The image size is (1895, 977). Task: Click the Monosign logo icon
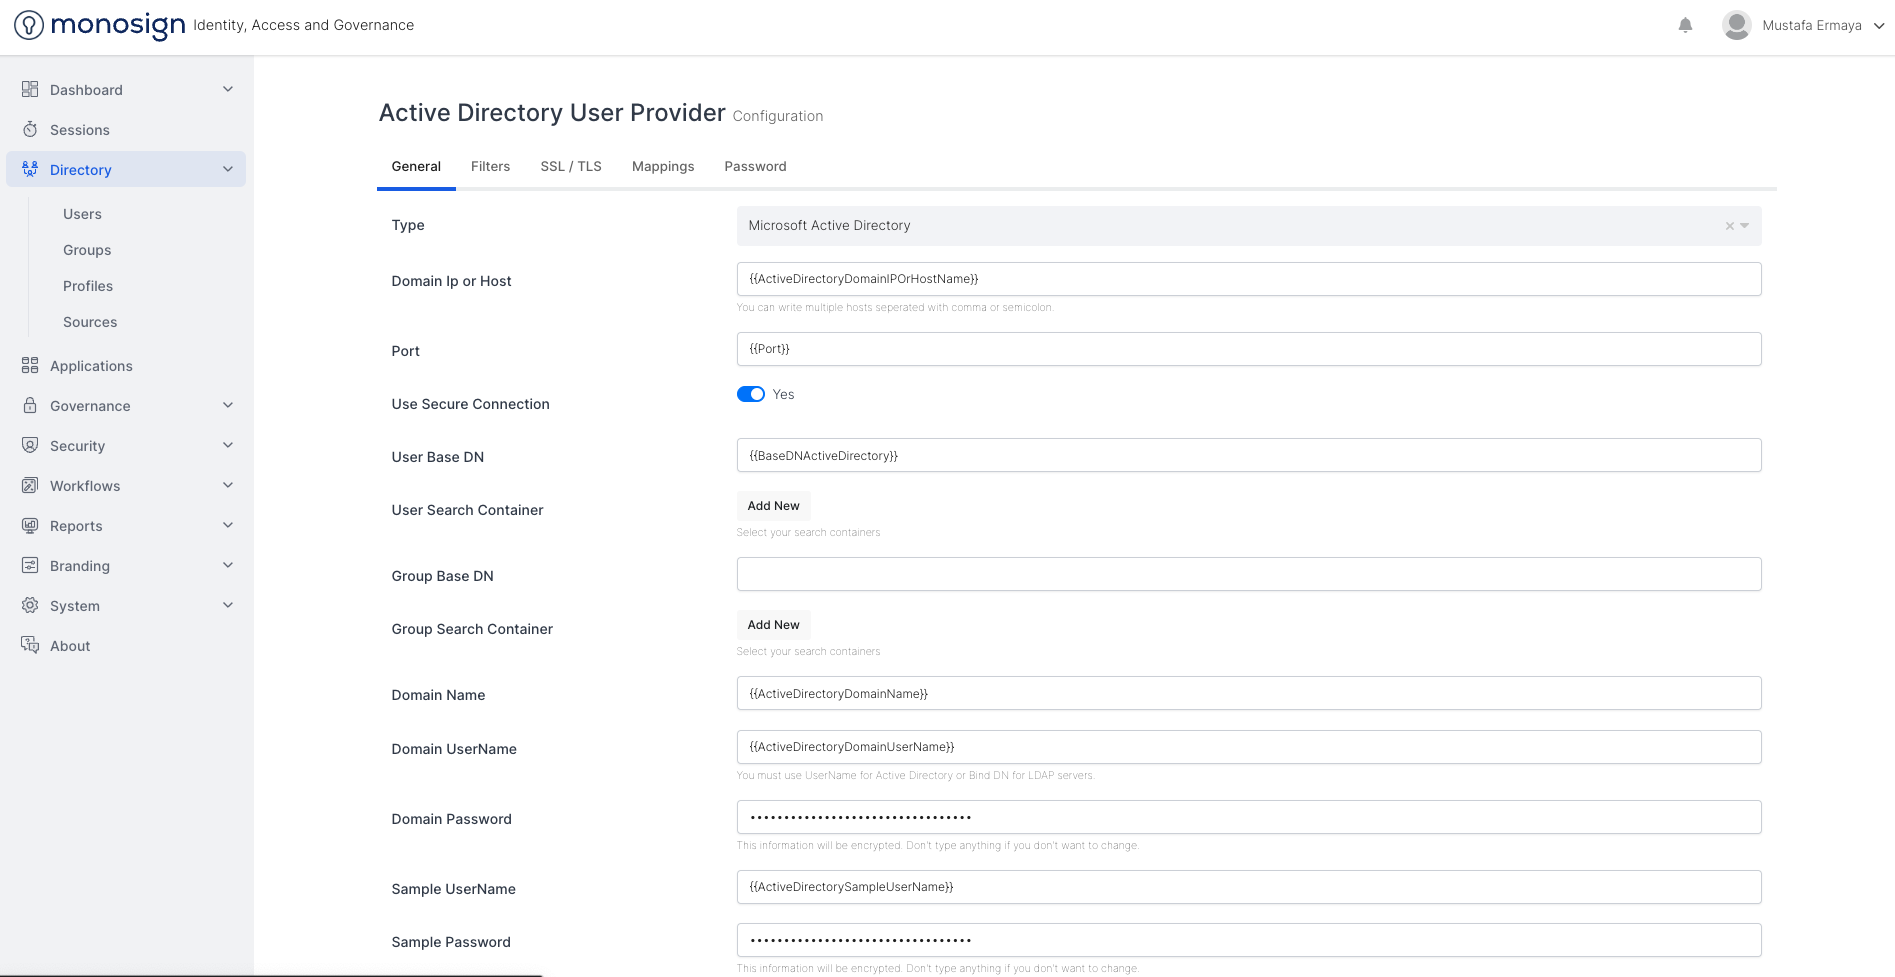tap(29, 25)
